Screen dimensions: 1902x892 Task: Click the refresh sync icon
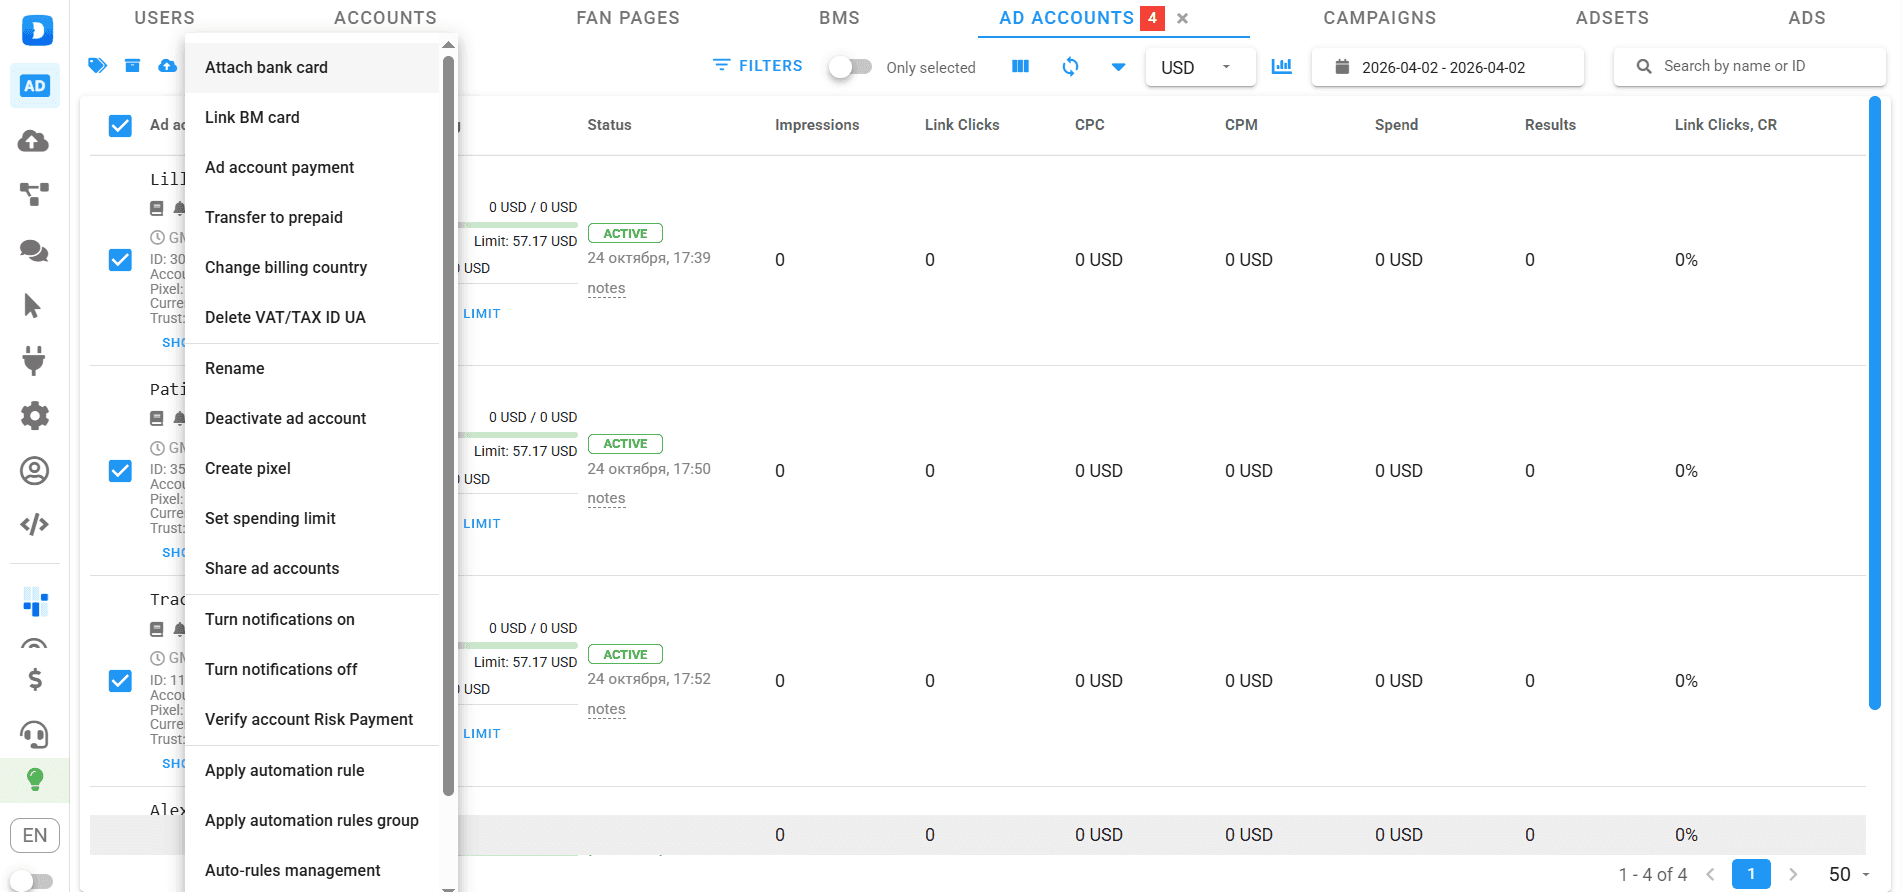[1070, 67]
